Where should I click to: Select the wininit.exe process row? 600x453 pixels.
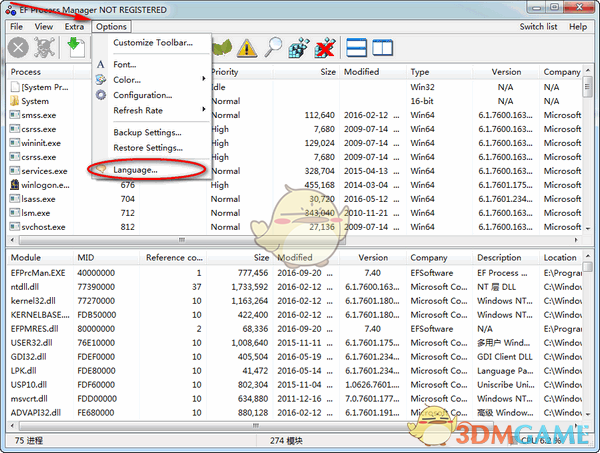click(295, 143)
